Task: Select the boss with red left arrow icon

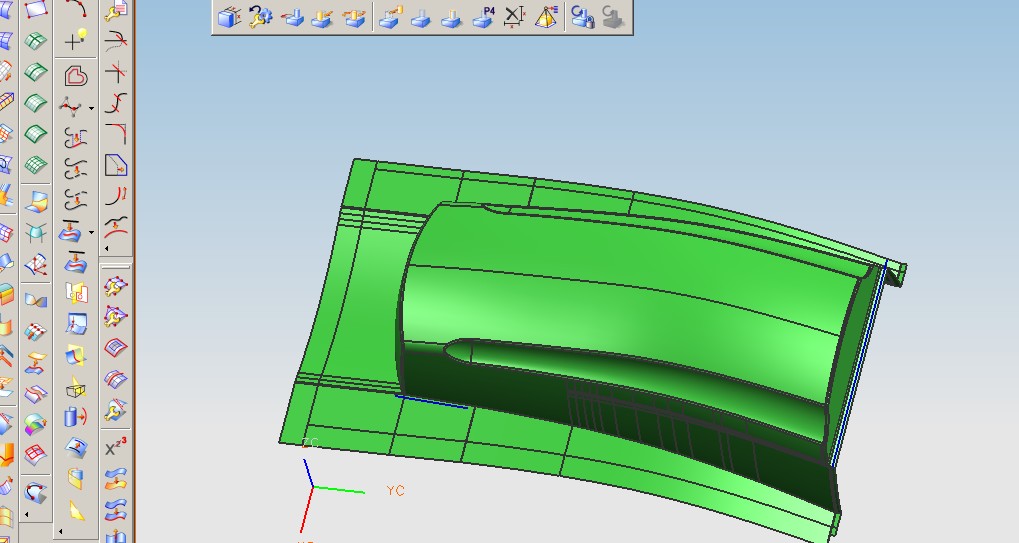Action: (x=292, y=16)
